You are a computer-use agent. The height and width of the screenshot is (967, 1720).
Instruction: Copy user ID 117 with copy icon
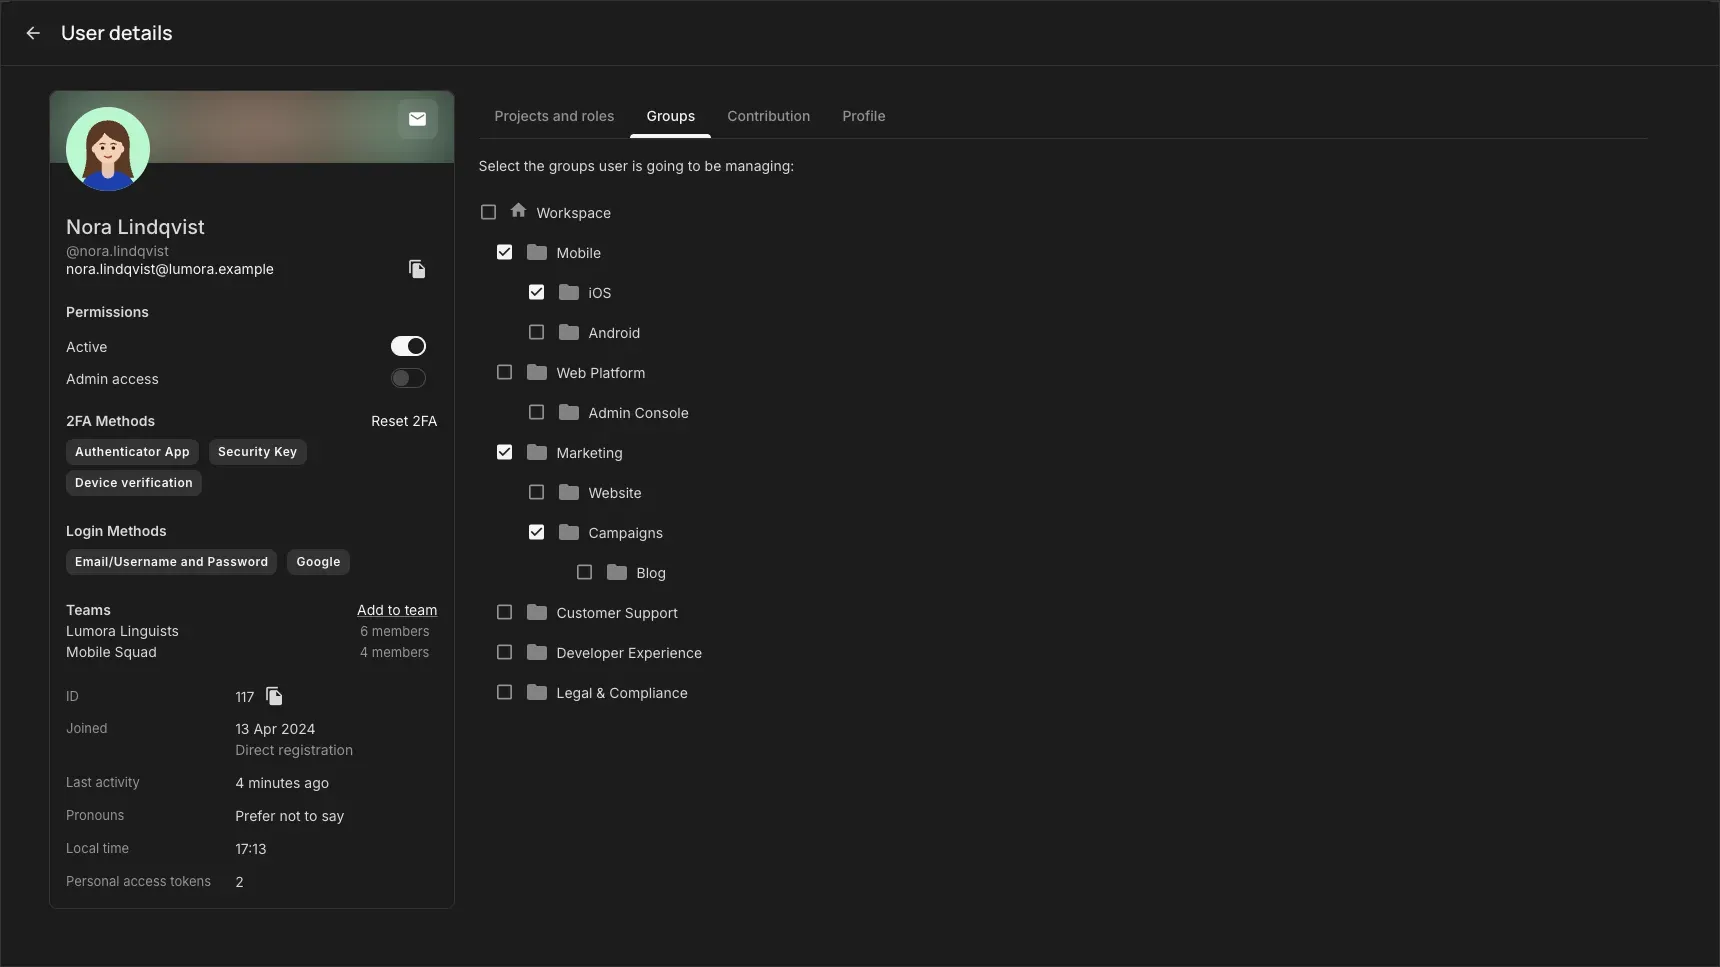[274, 696]
